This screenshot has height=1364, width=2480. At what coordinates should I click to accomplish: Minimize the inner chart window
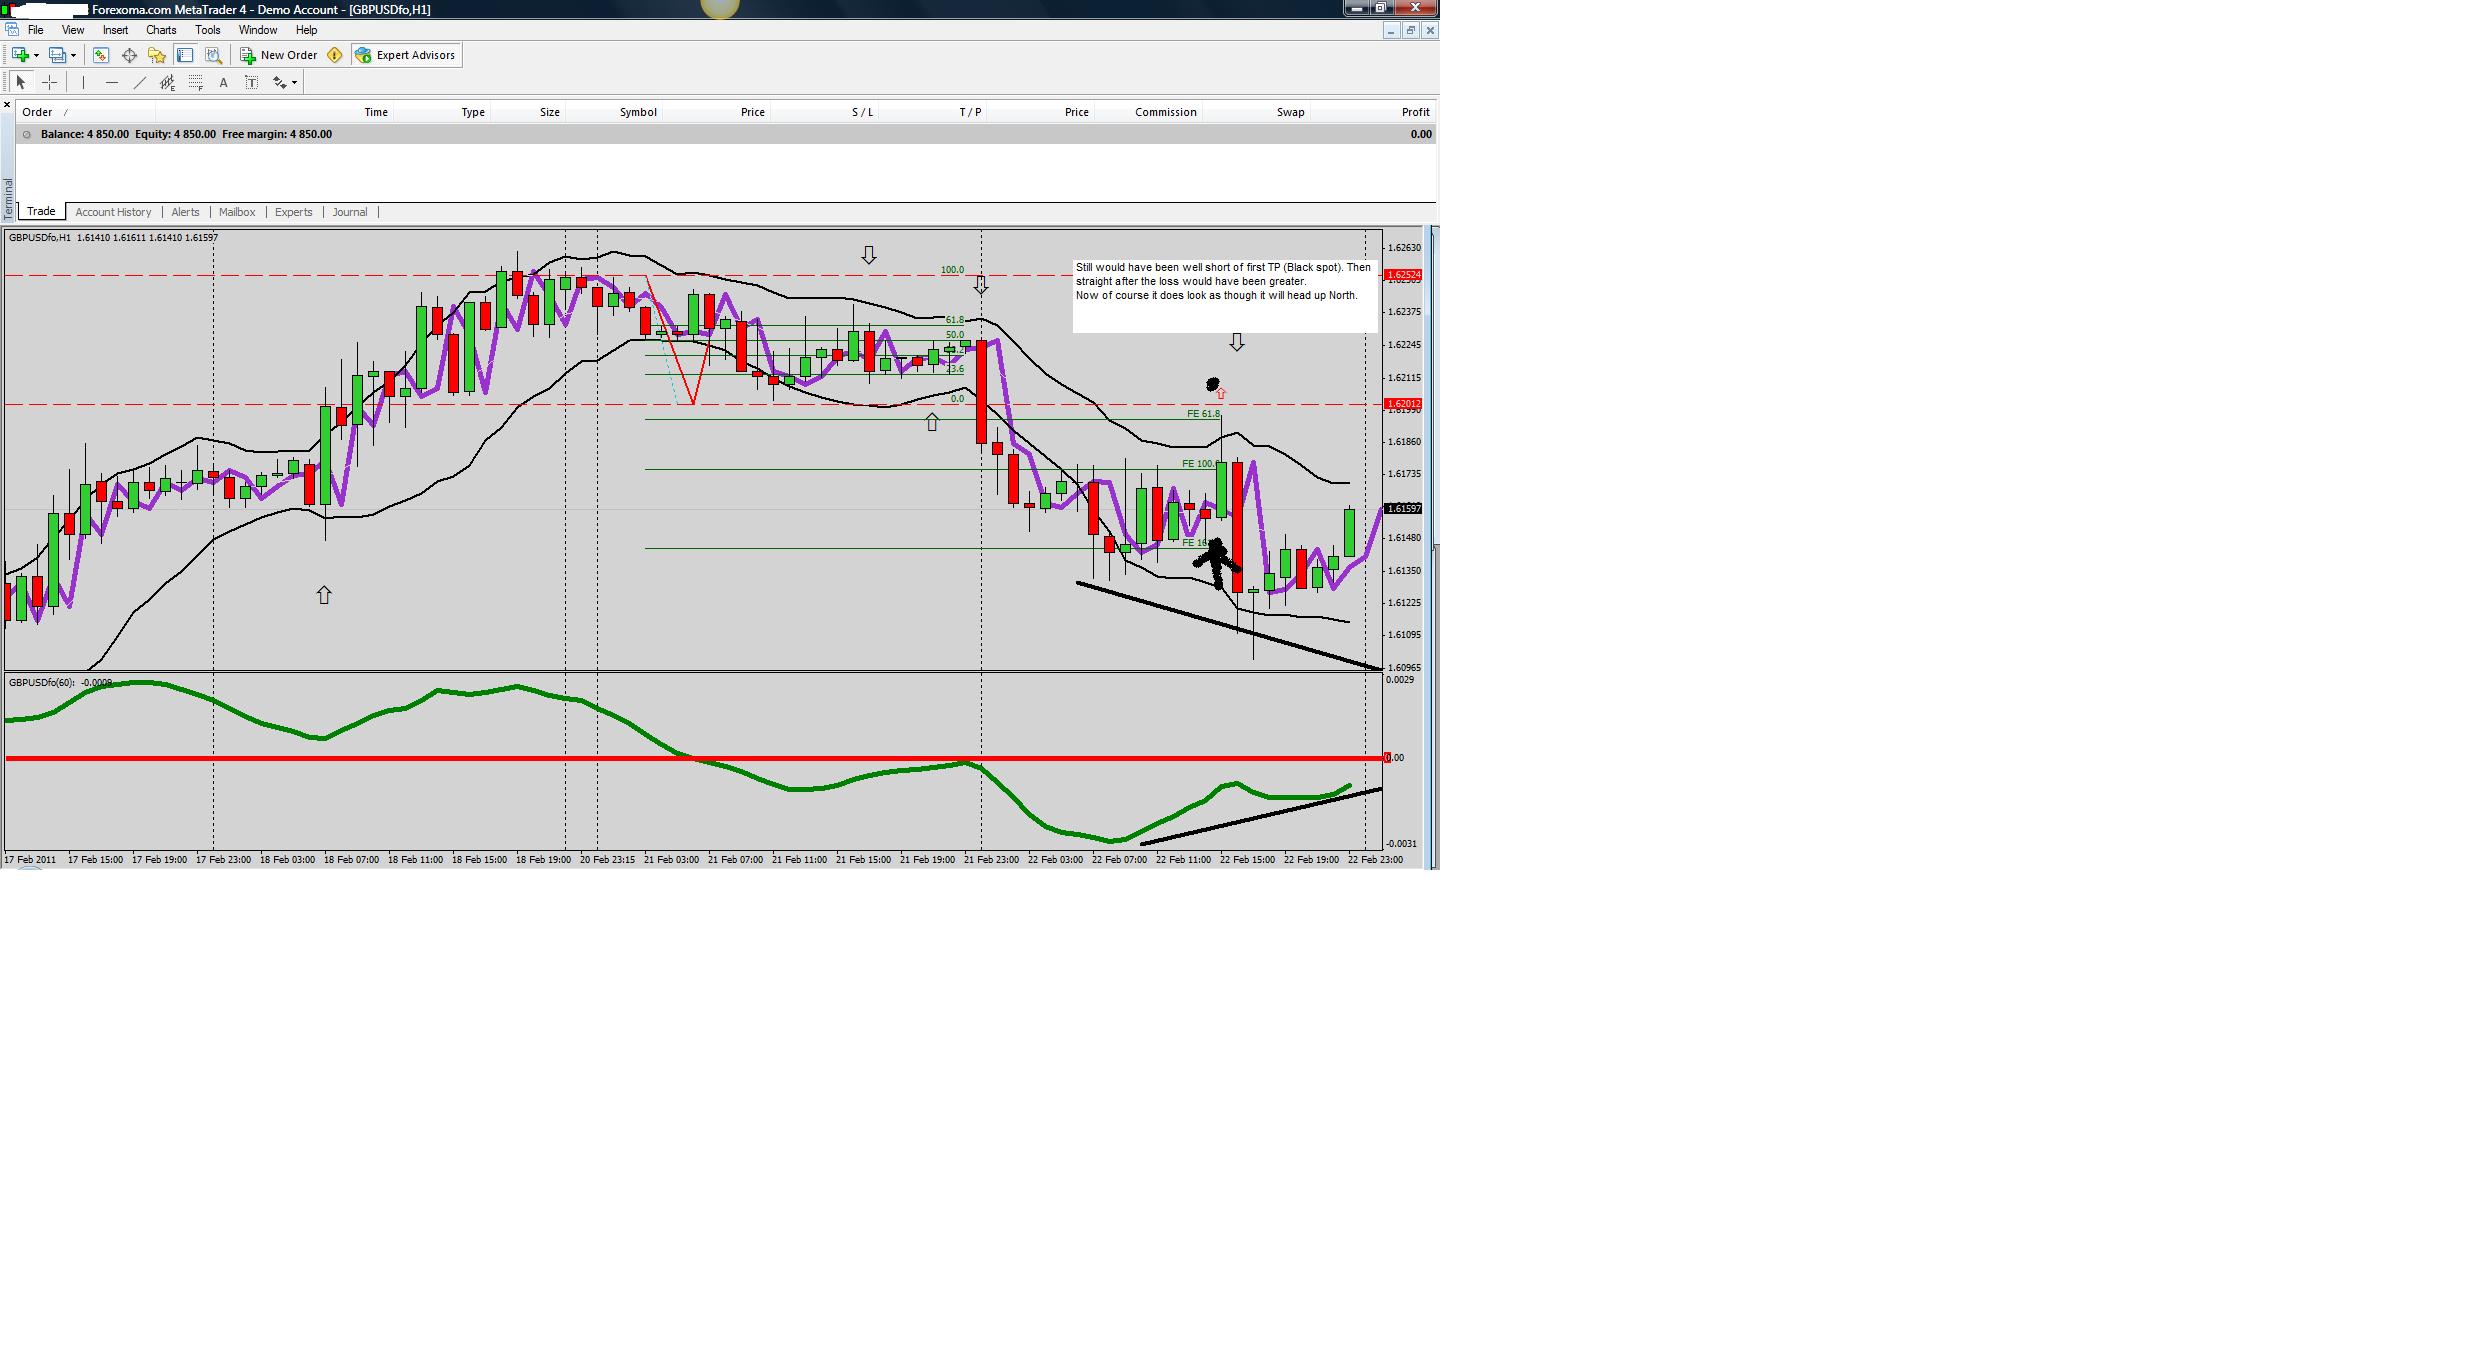(x=1391, y=31)
